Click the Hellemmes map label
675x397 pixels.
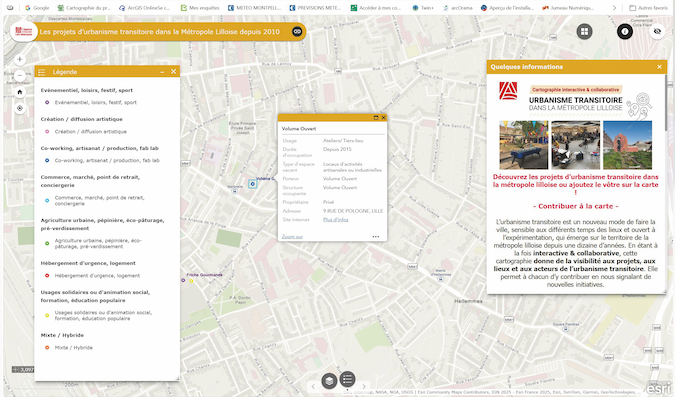point(468,301)
